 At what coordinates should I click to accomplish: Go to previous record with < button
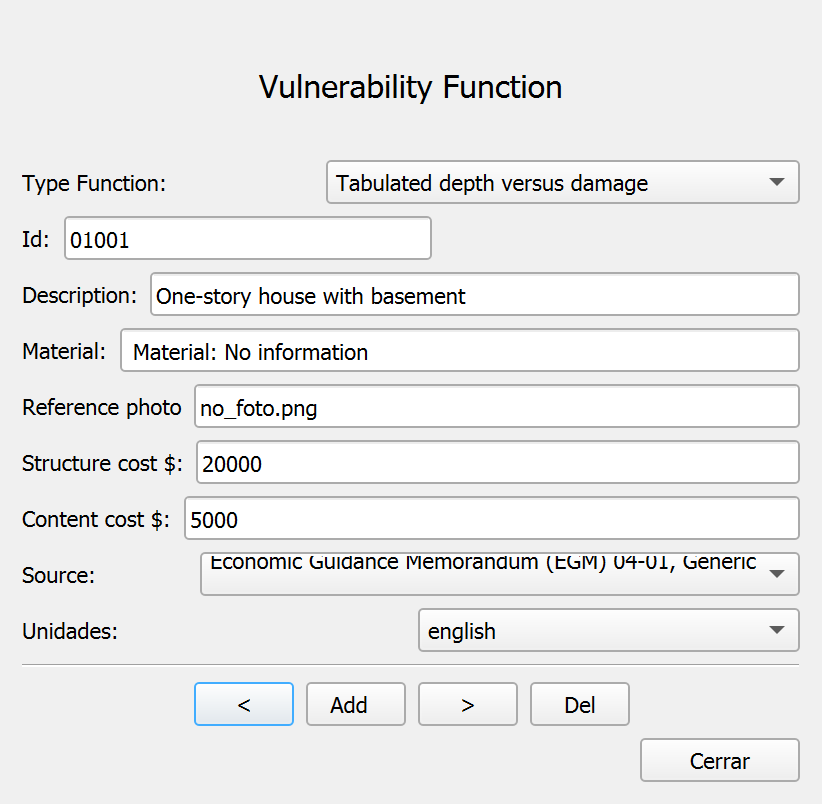[x=244, y=704]
